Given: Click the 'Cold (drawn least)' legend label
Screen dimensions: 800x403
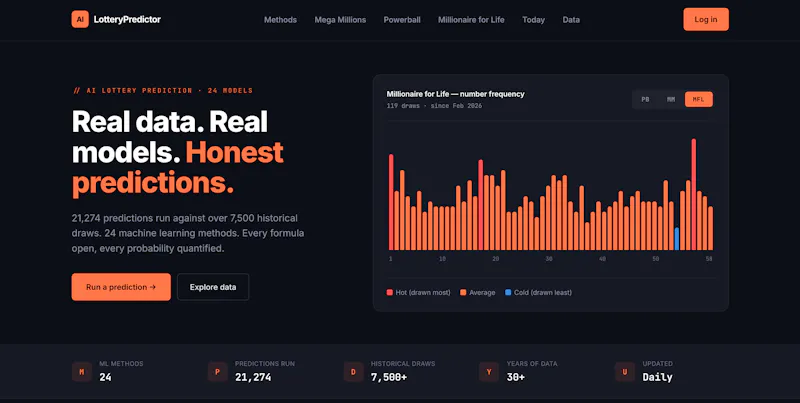Looking at the screenshot, I should pos(543,292).
